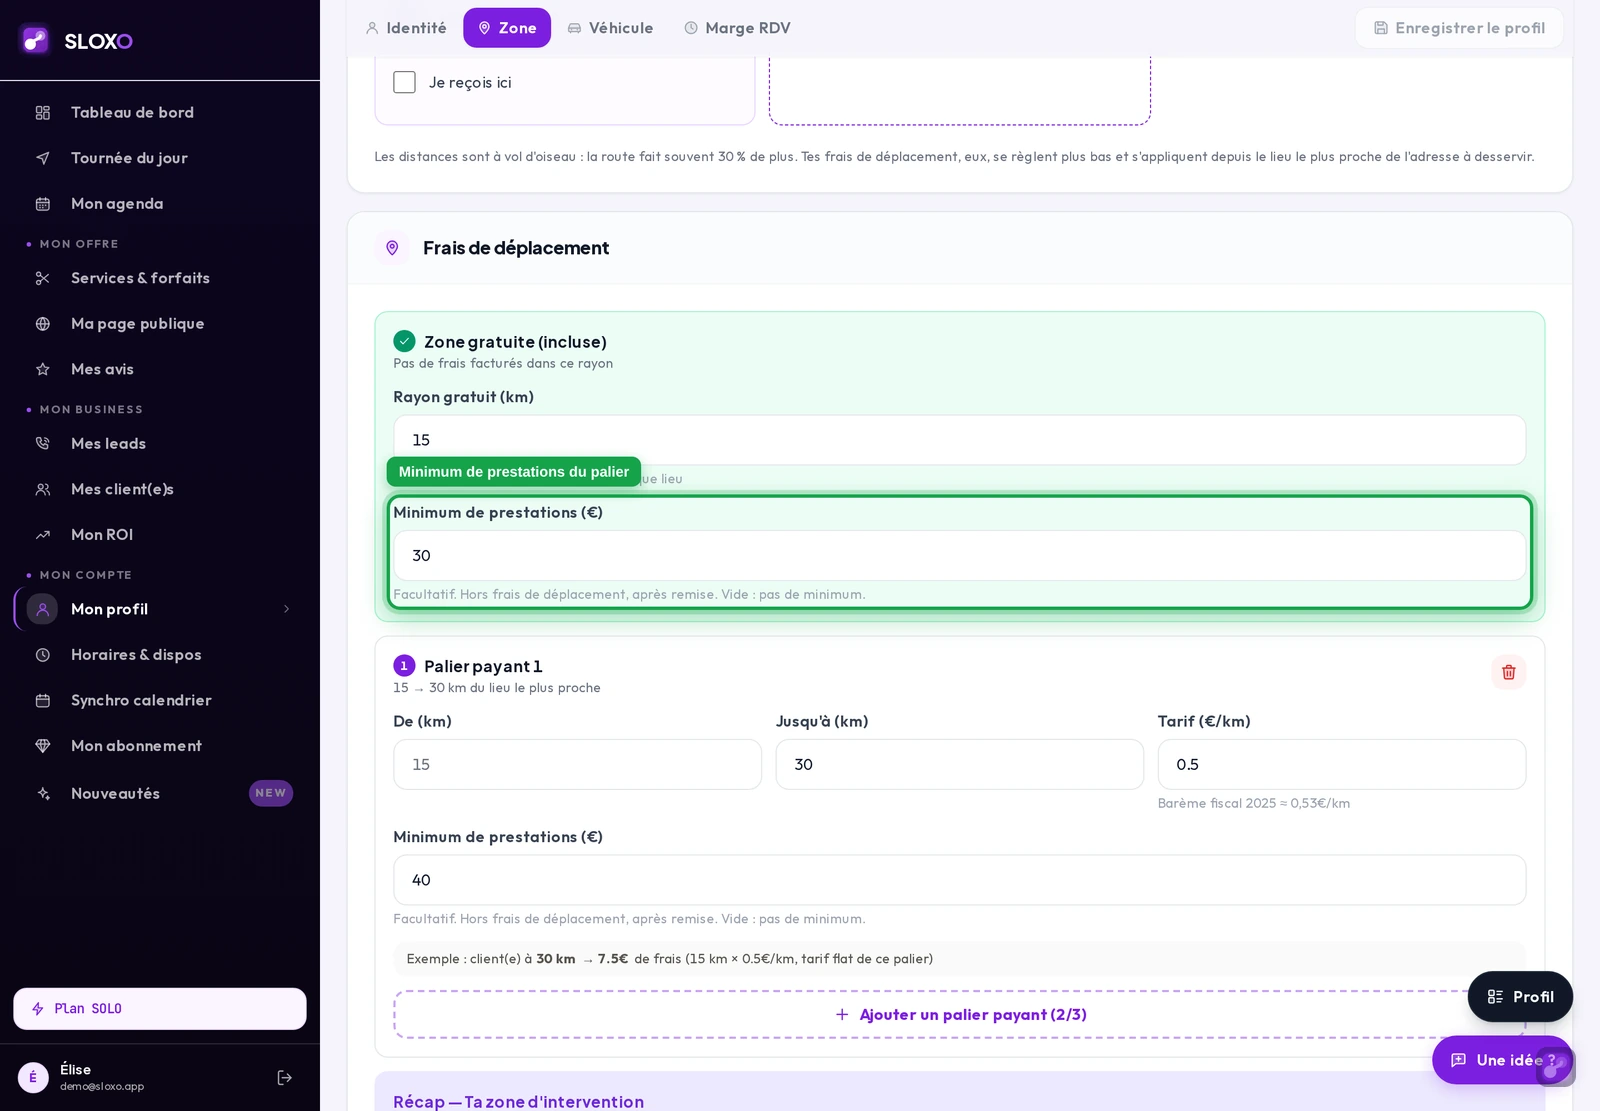Viewport: 1600px width, 1111px height.
Task: Check the Je reçois ici checkbox
Action: (405, 82)
